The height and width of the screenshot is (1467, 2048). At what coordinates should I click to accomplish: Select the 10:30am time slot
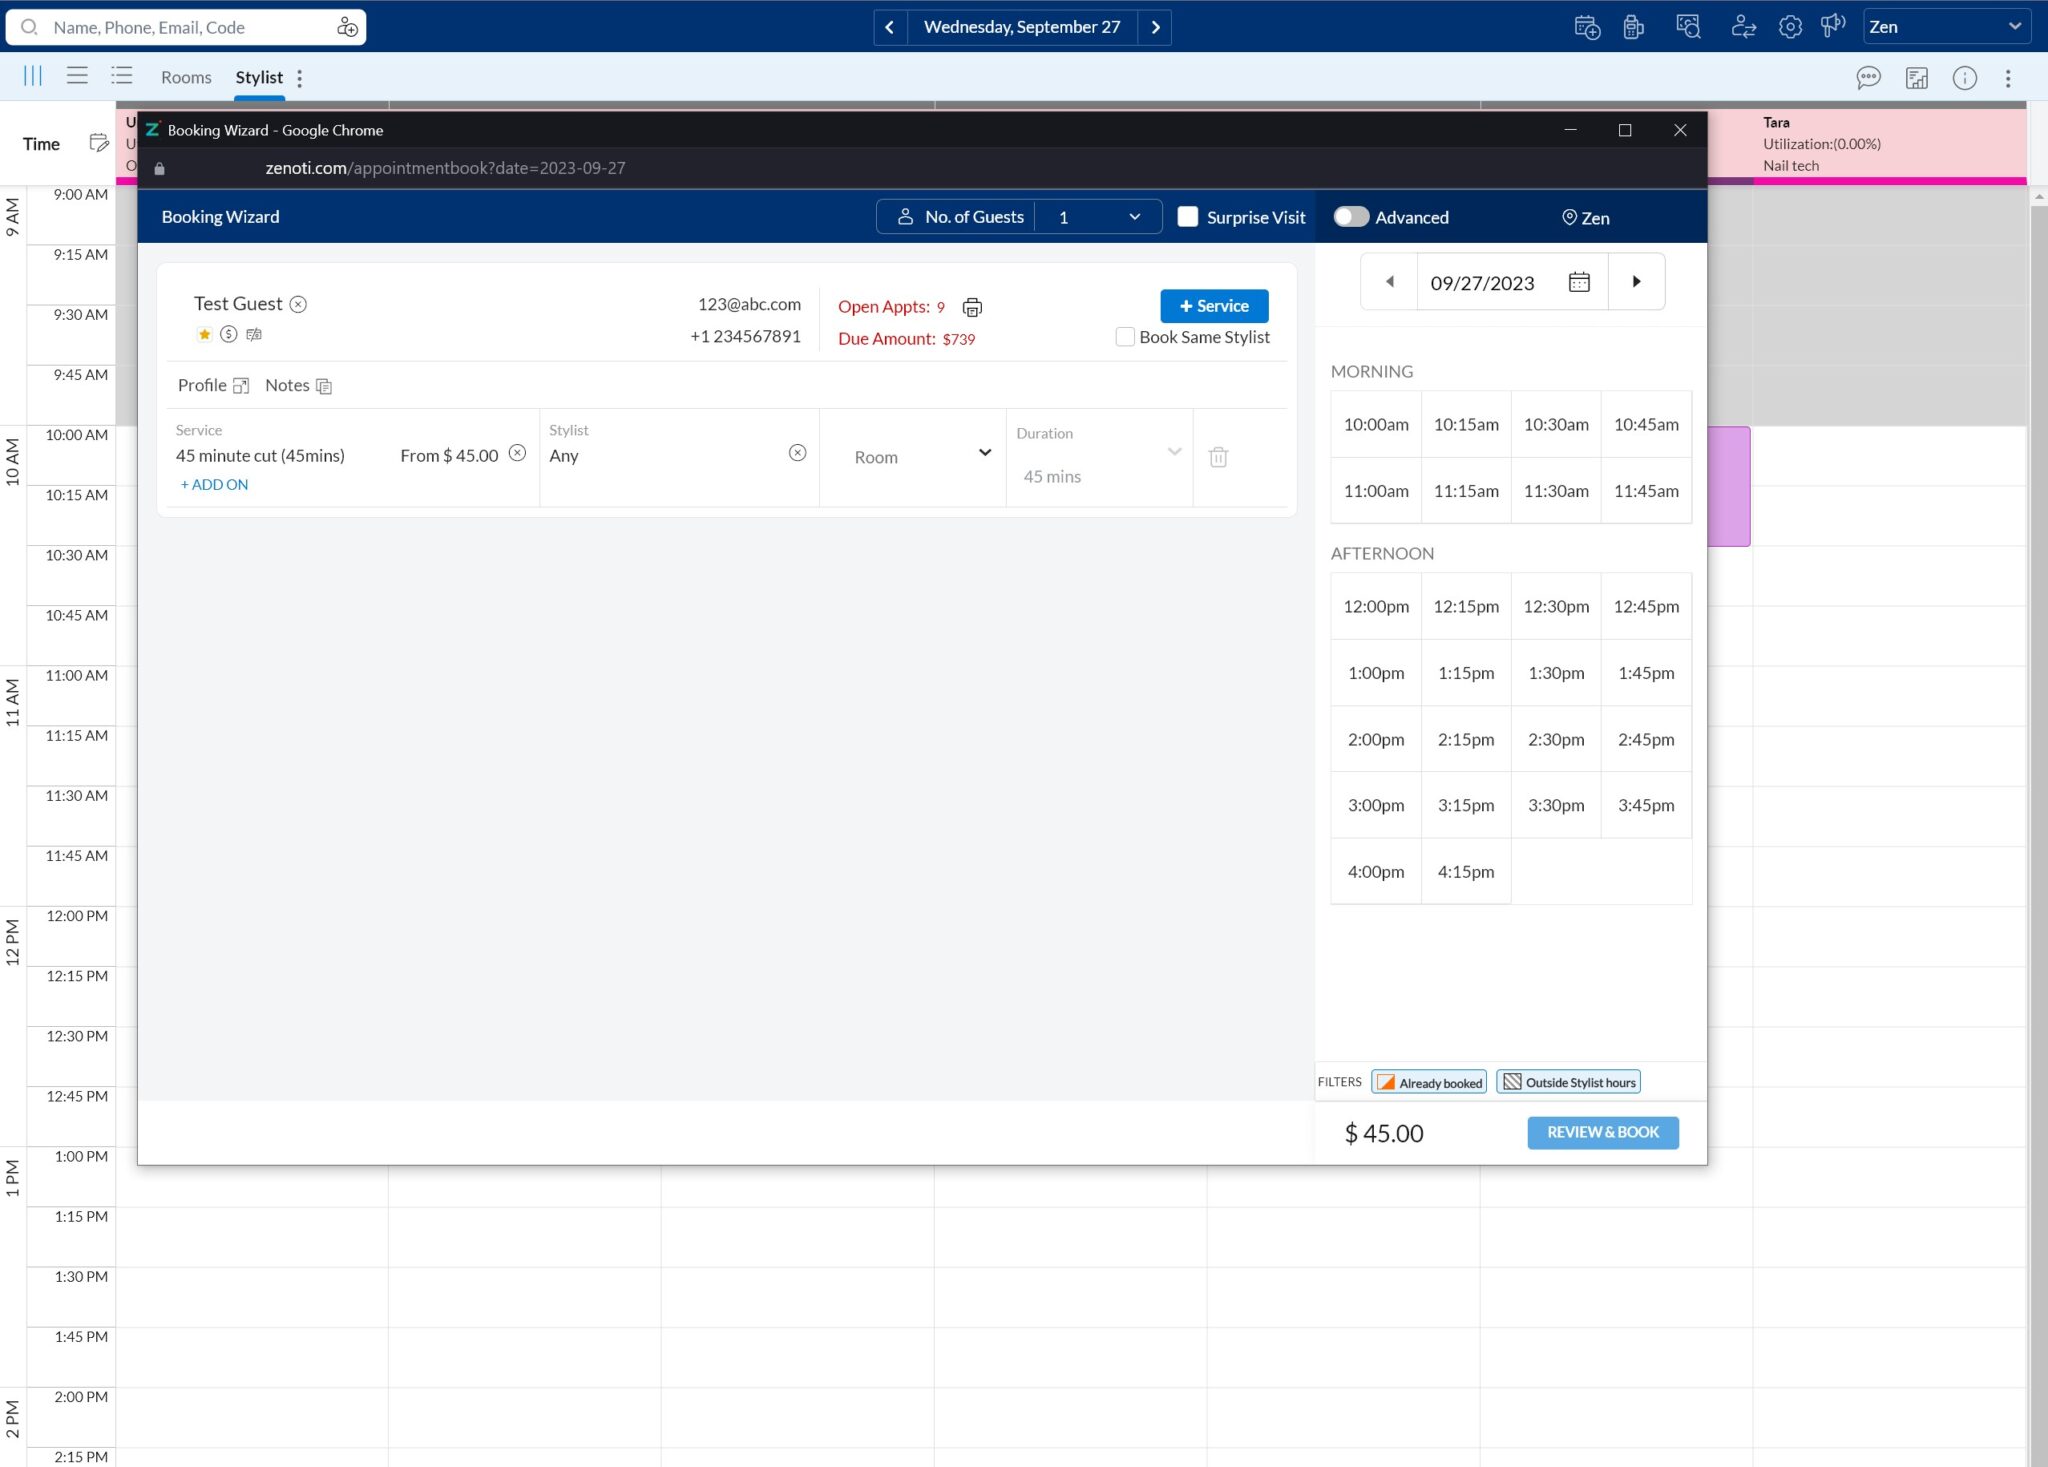click(x=1556, y=424)
